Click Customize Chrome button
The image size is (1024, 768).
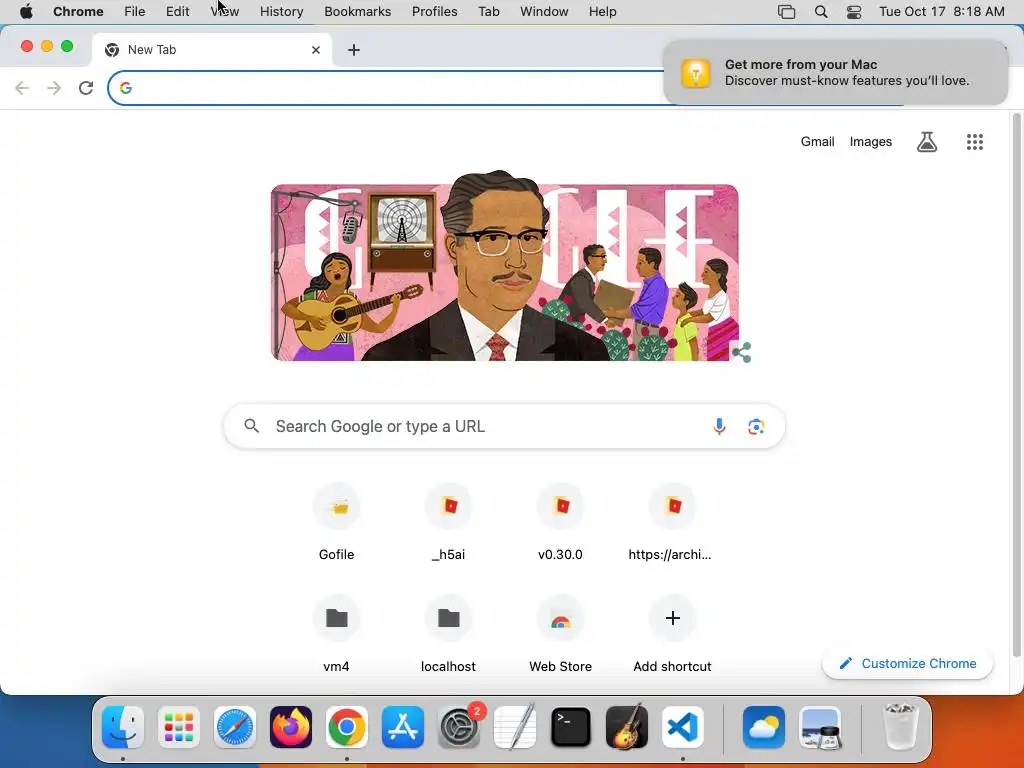coord(908,664)
